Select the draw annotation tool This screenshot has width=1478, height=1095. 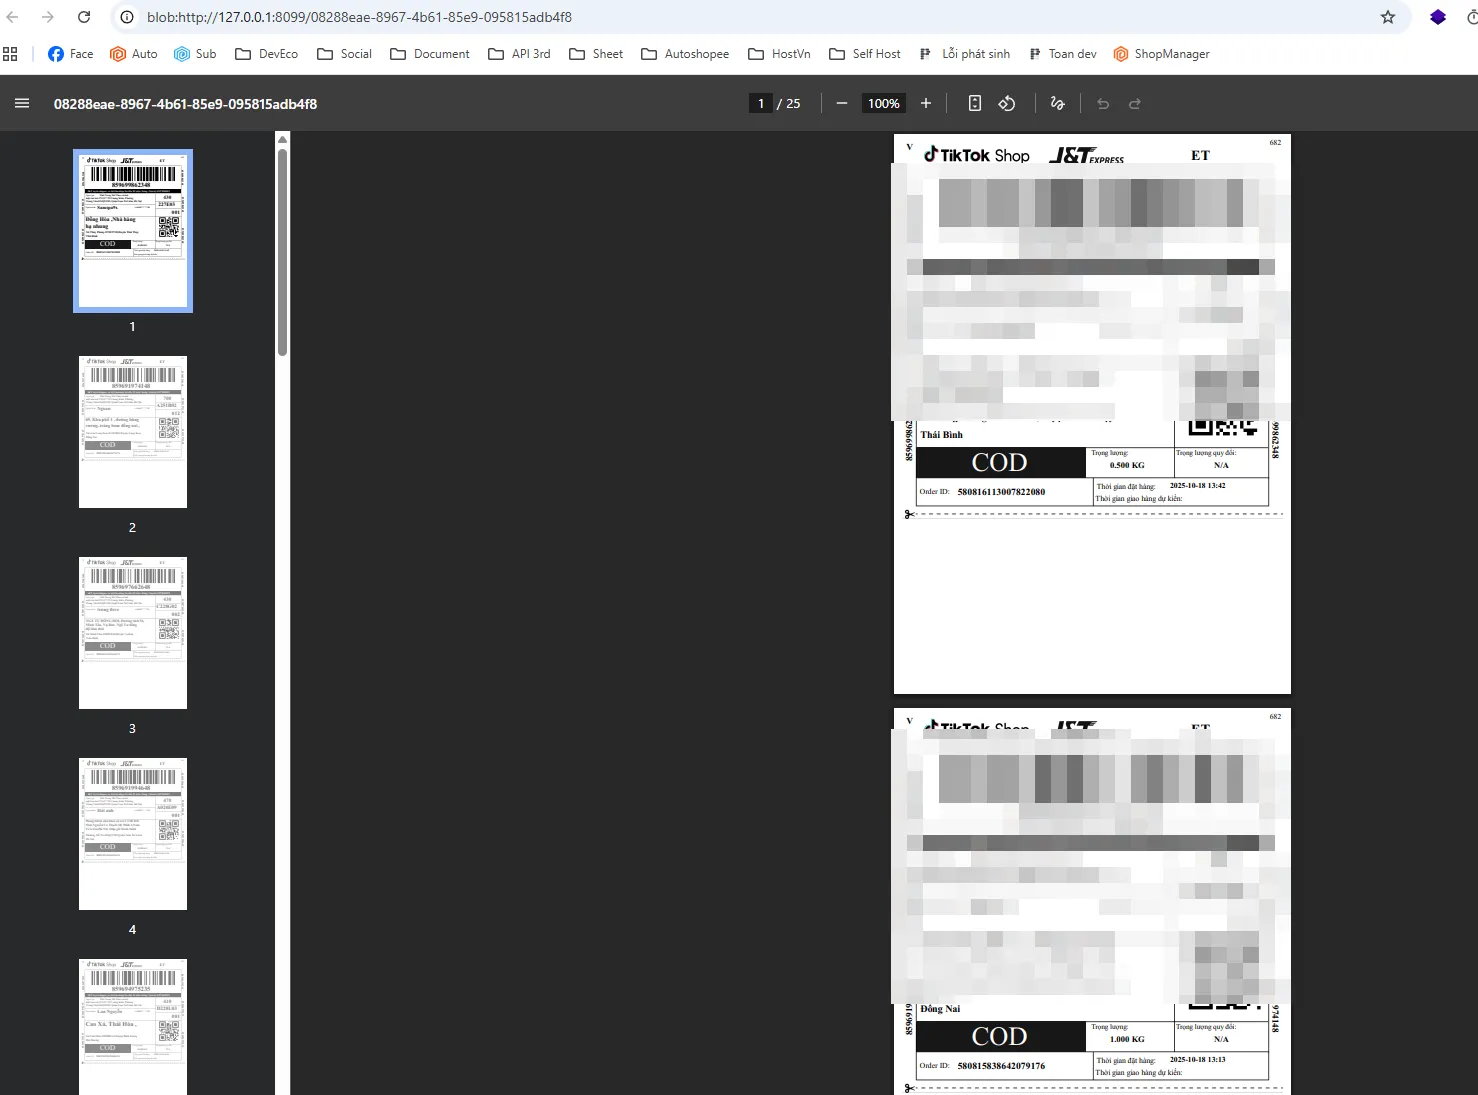1057,103
